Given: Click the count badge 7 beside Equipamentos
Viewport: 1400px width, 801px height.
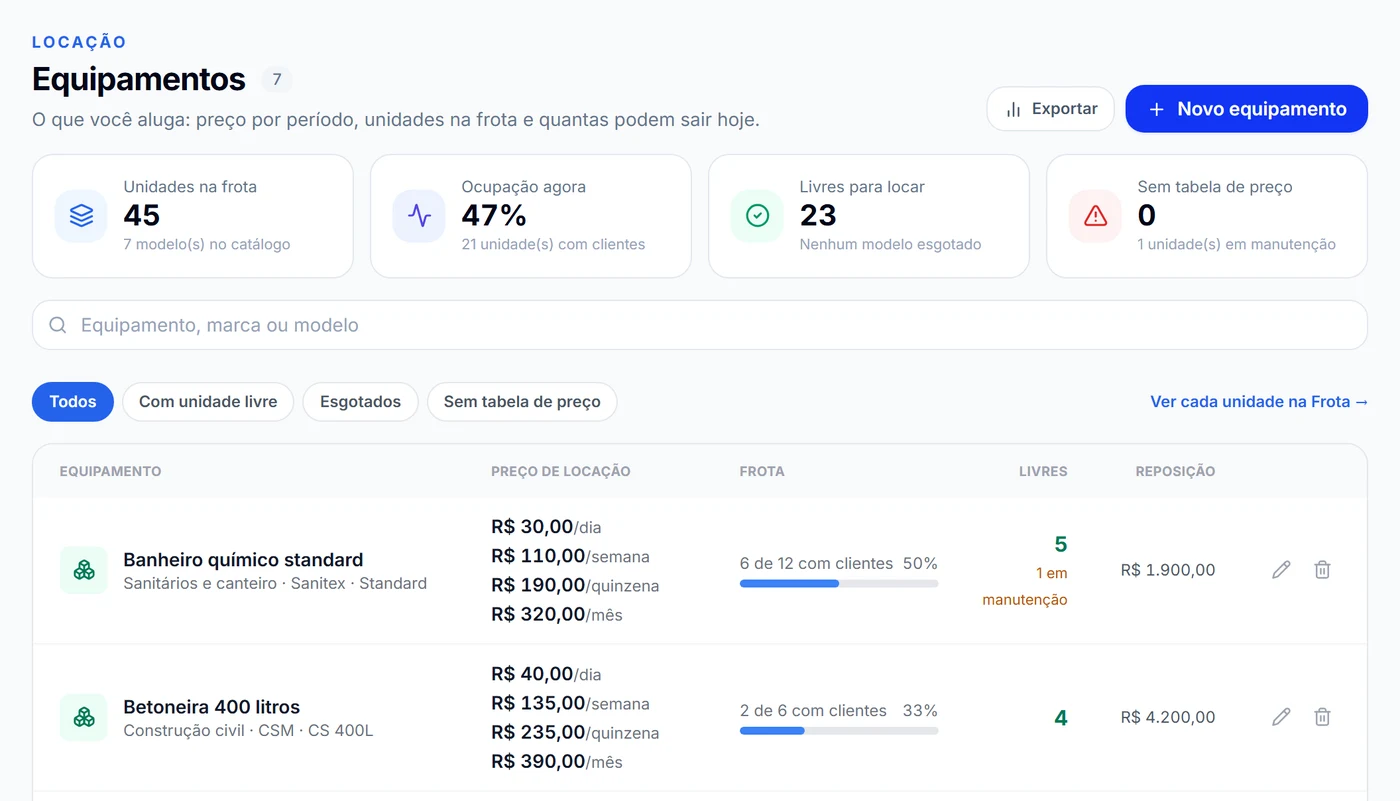Looking at the screenshot, I should [277, 79].
